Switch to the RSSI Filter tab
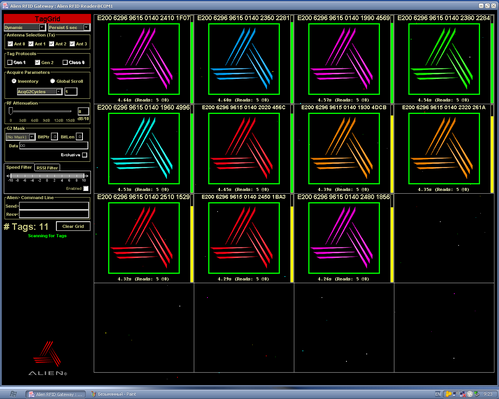 tap(47, 168)
